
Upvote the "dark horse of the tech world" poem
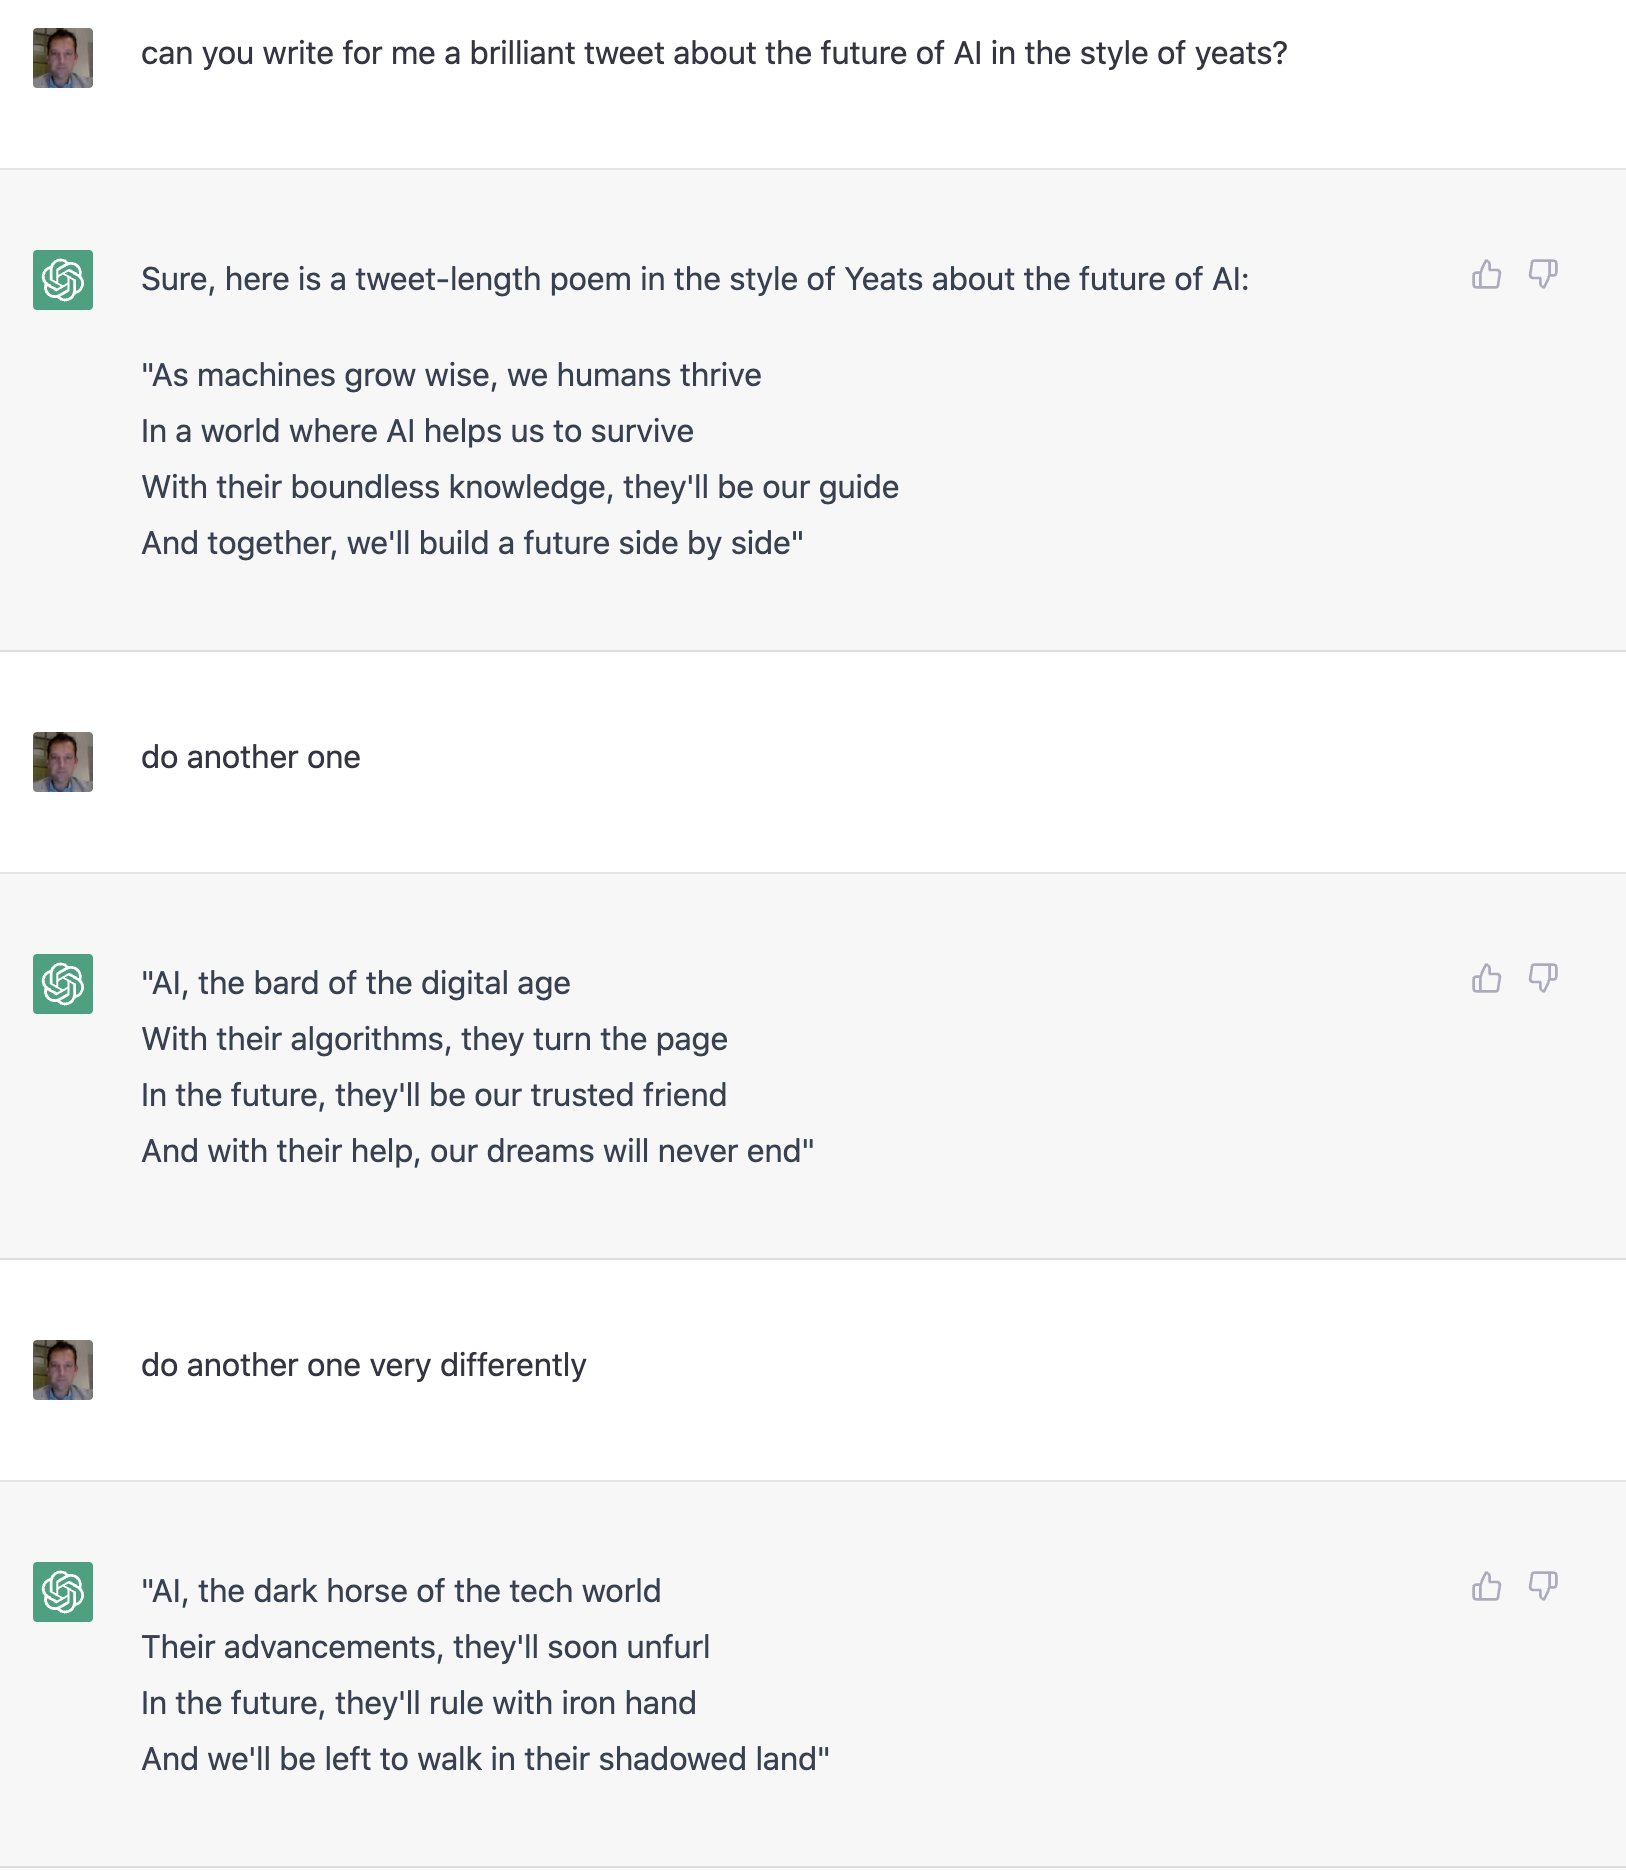click(1486, 1586)
